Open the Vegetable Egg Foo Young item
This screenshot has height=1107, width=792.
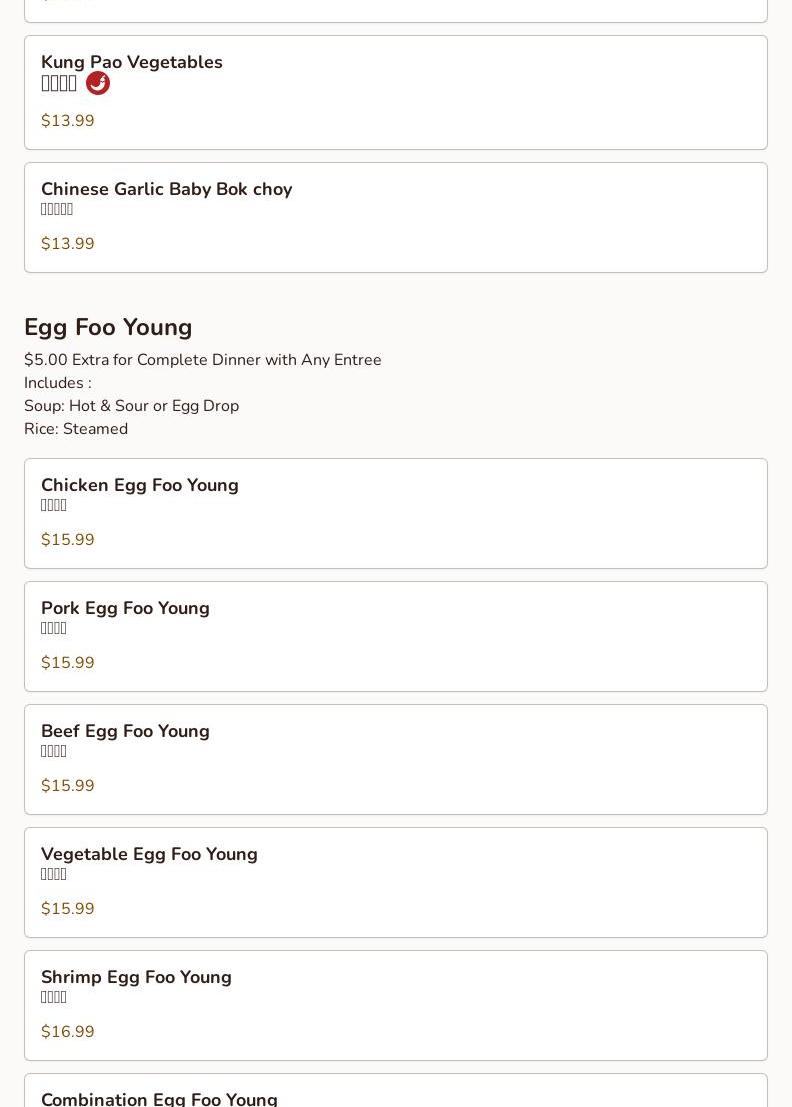click(149, 854)
